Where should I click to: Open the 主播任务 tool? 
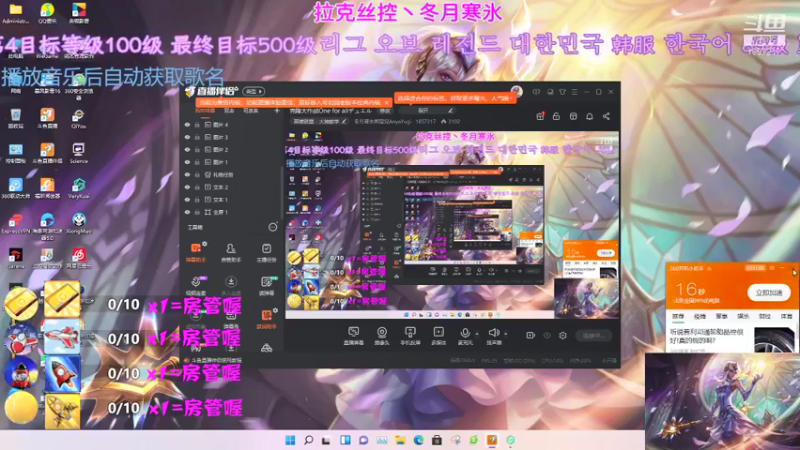pyautogui.click(x=266, y=253)
